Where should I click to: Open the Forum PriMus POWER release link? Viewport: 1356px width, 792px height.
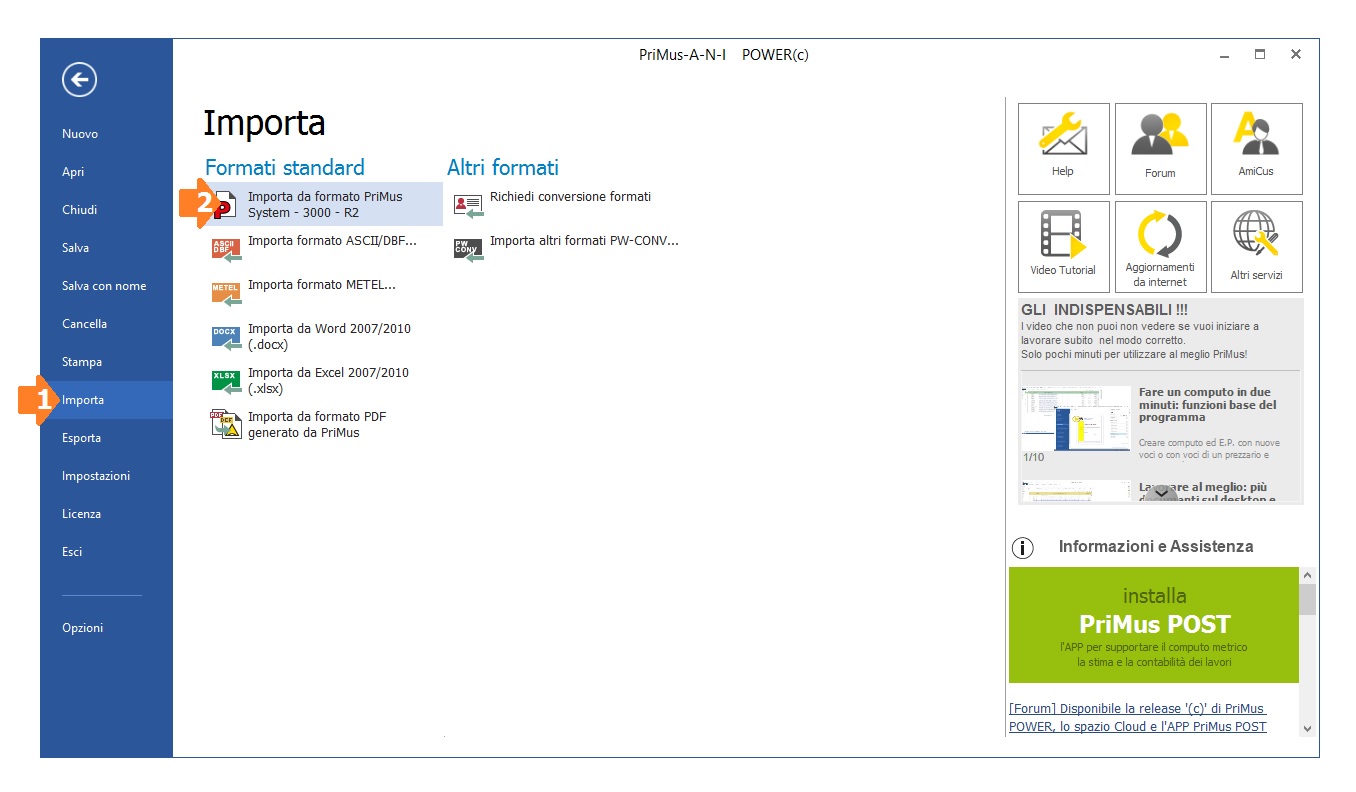(1138, 718)
